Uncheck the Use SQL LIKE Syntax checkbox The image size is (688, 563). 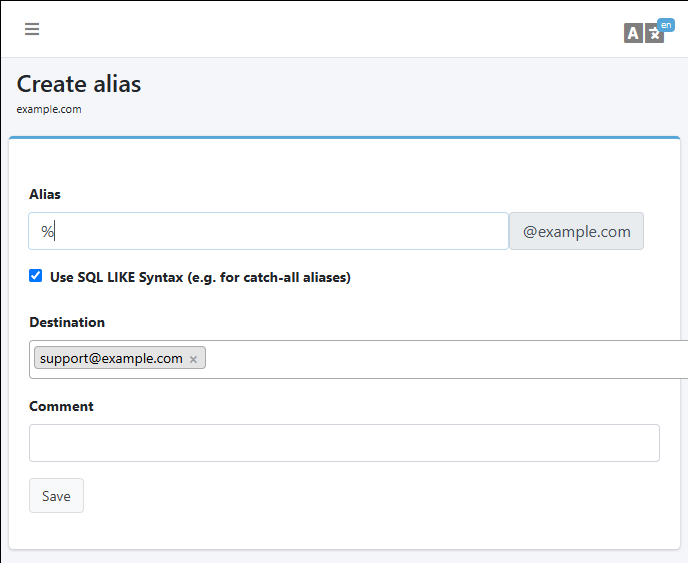point(36,276)
